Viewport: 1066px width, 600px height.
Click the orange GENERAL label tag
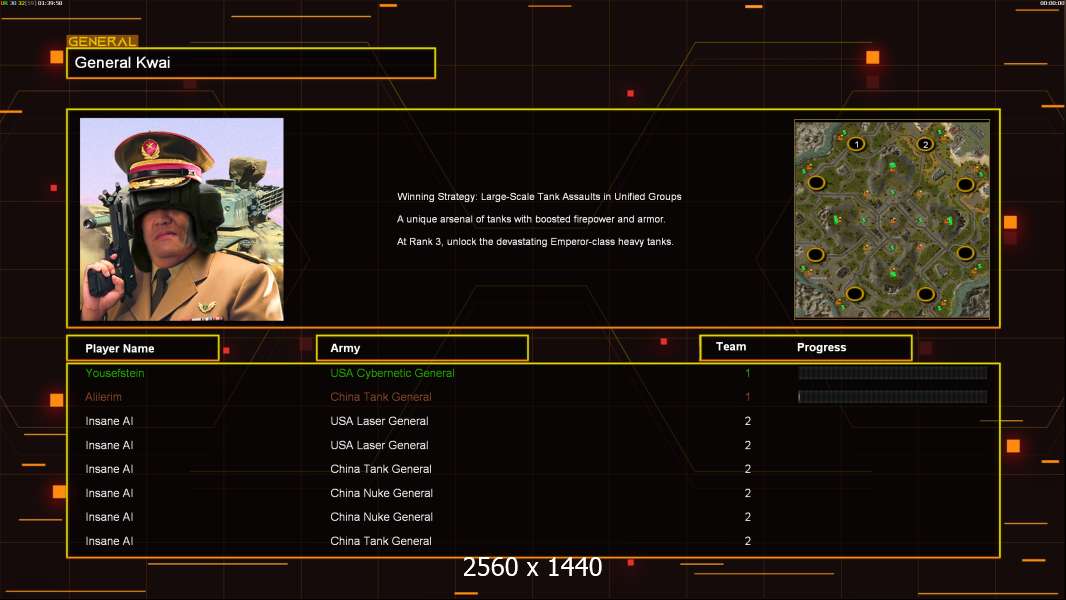point(102,42)
